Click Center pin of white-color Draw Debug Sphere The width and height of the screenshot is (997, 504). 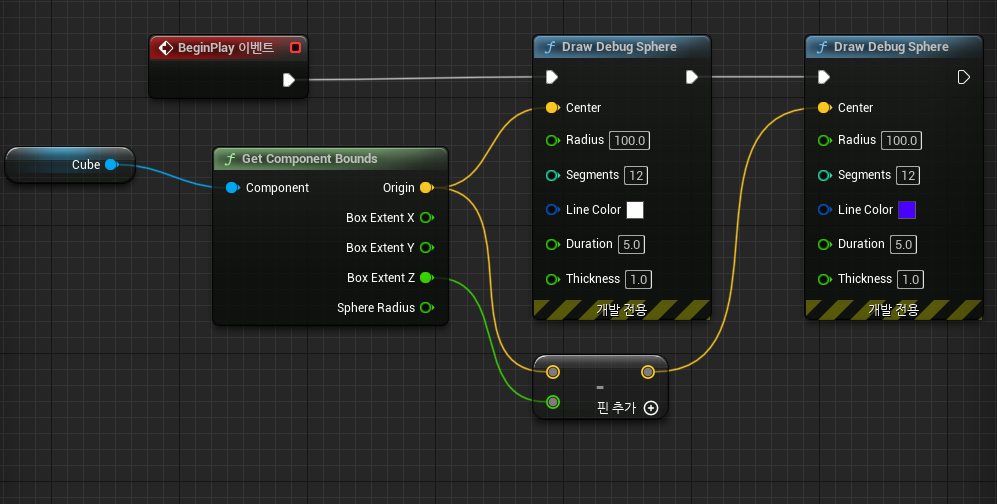pyautogui.click(x=553, y=107)
